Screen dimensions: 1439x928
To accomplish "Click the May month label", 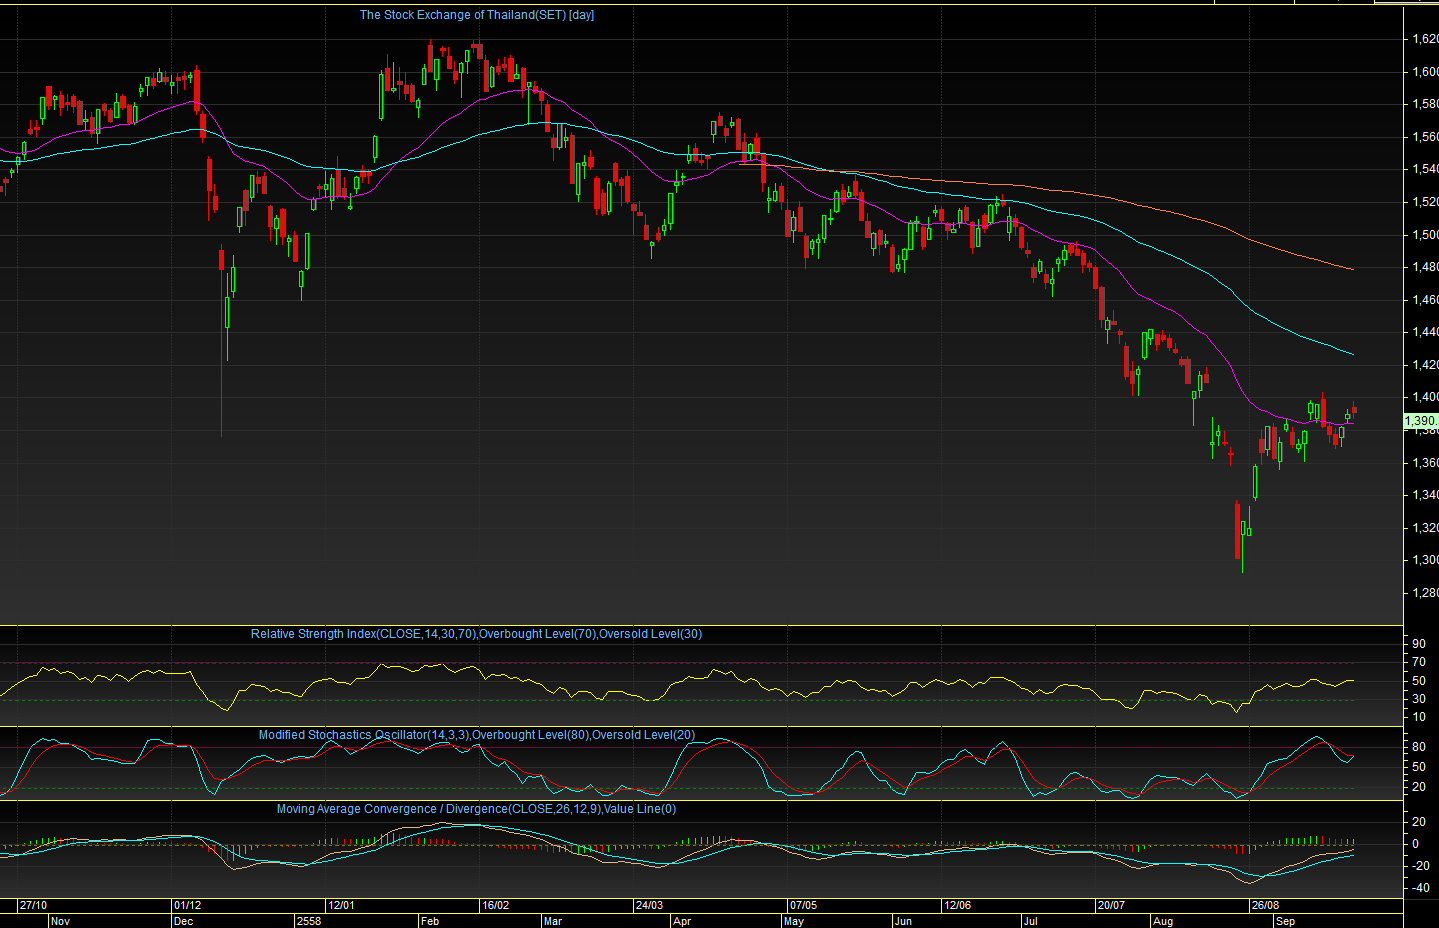I will click(794, 921).
